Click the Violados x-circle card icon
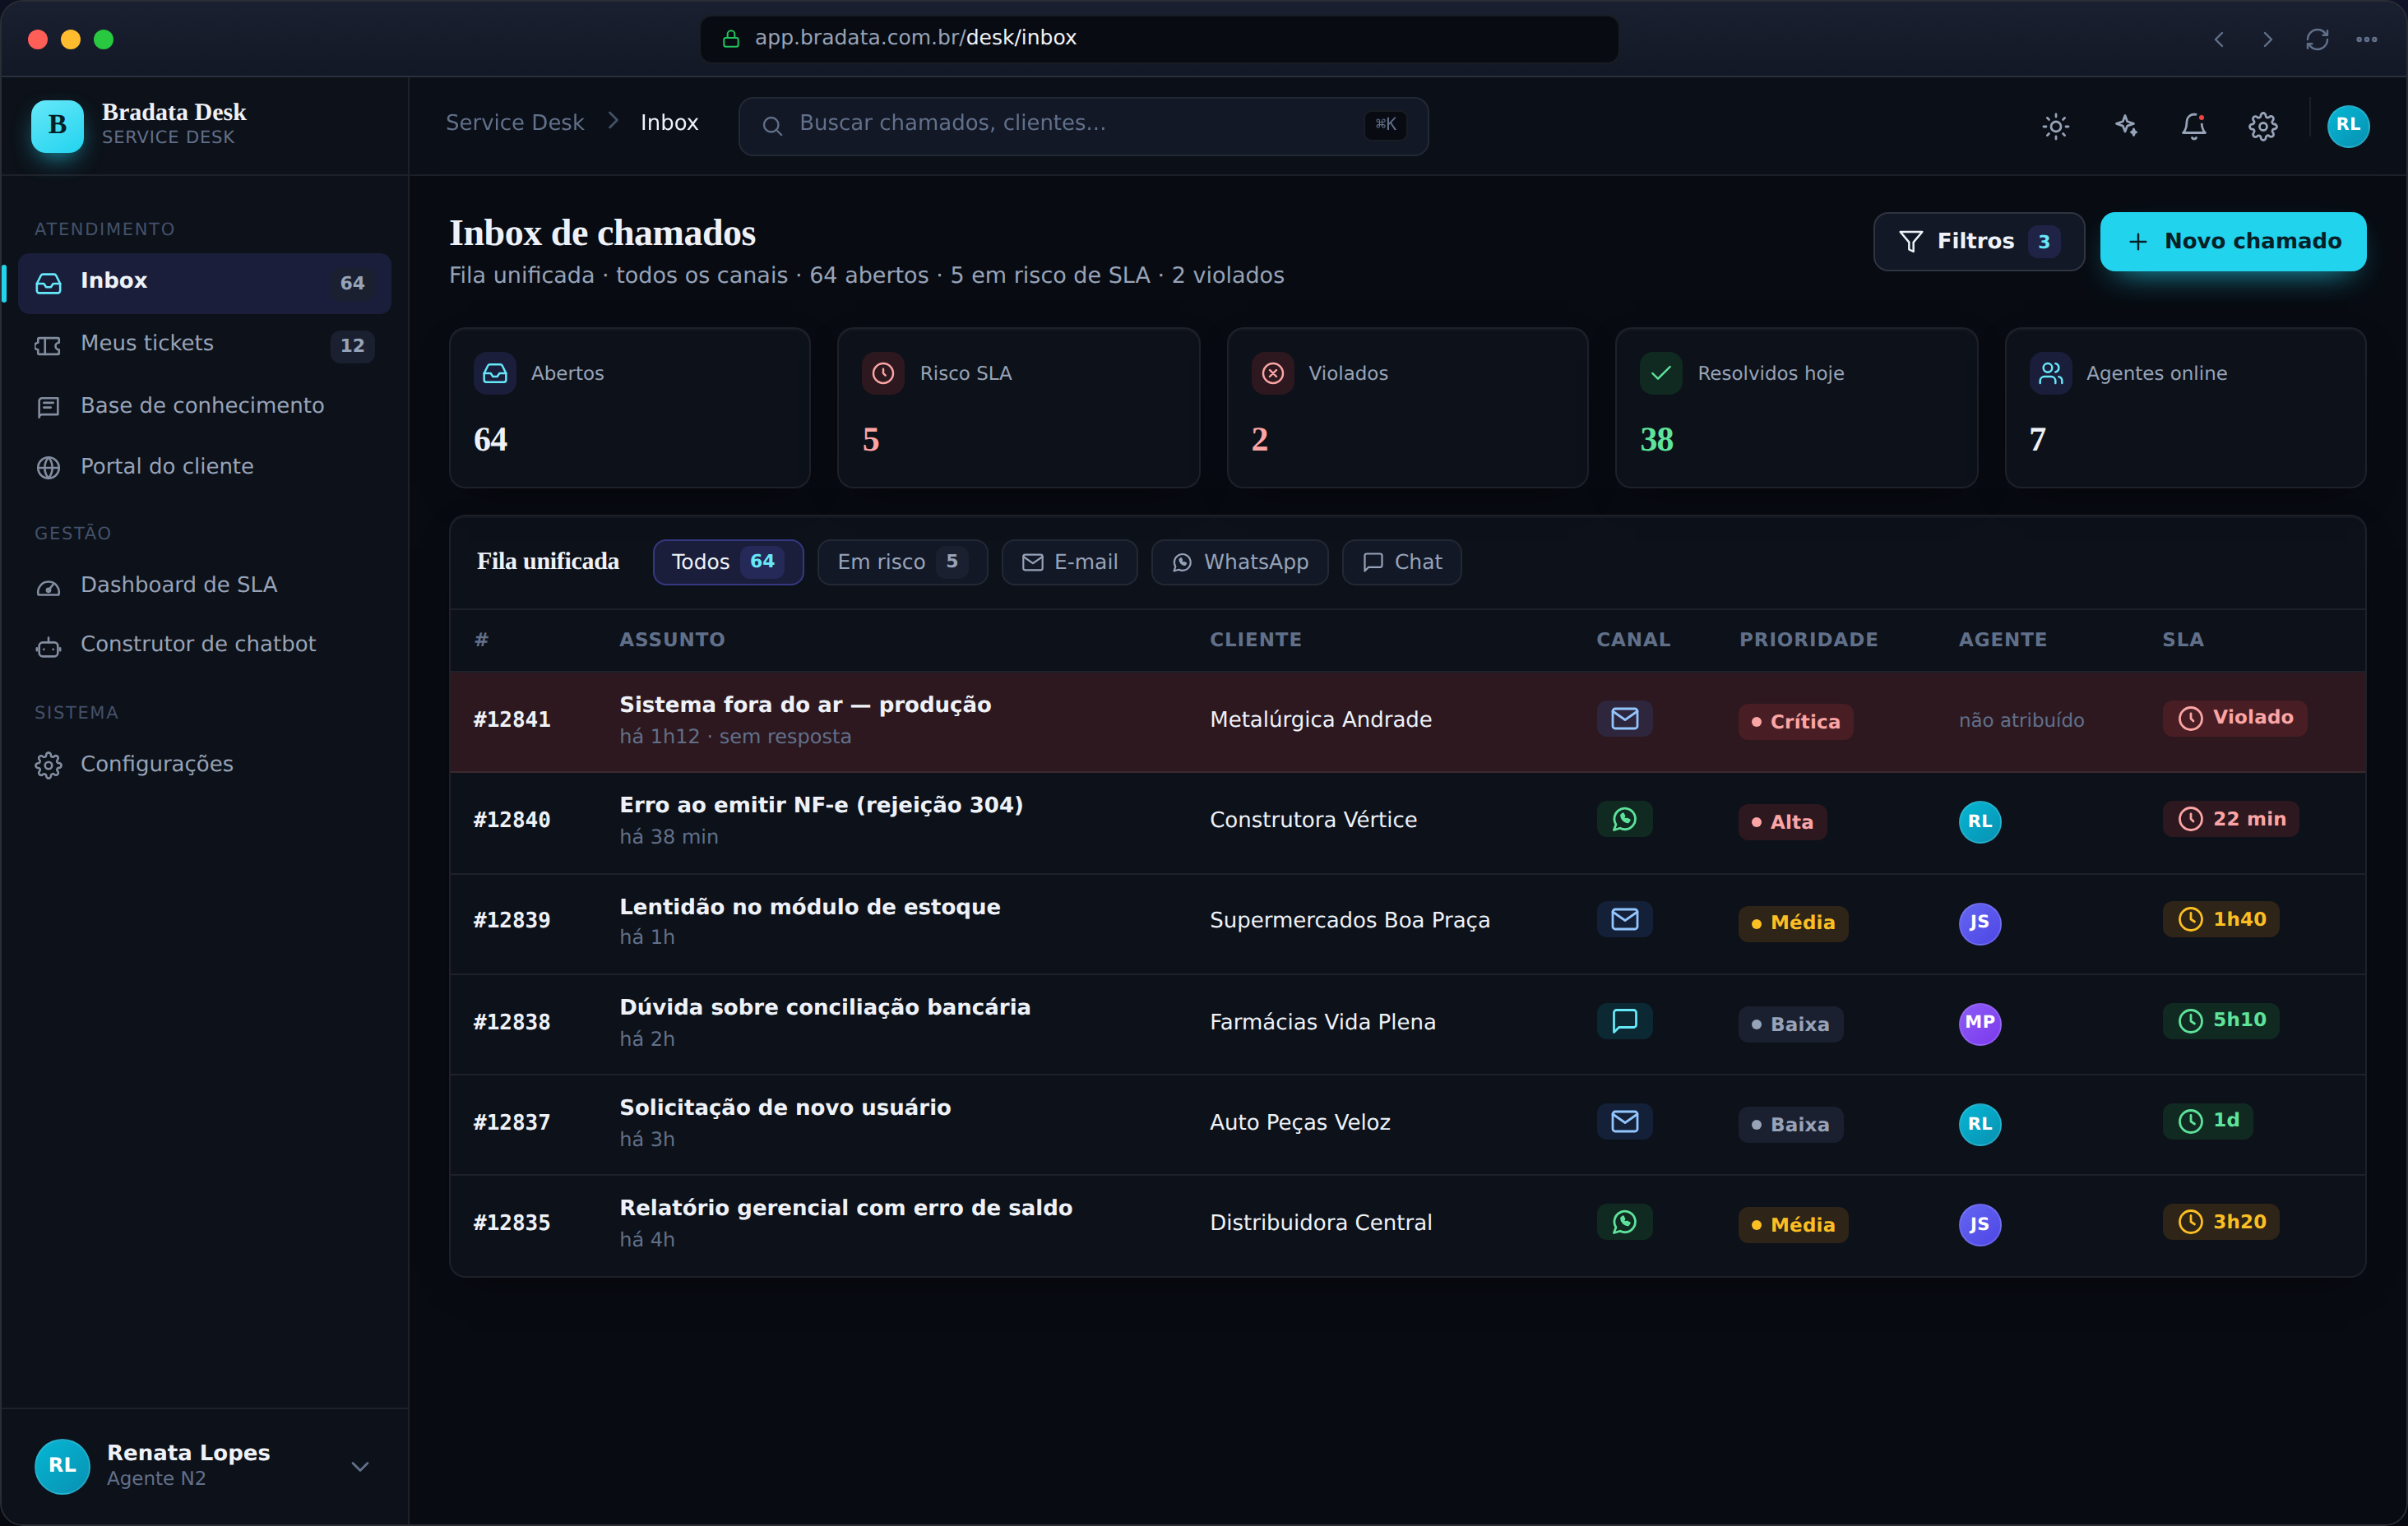2408x1526 pixels. click(1272, 373)
